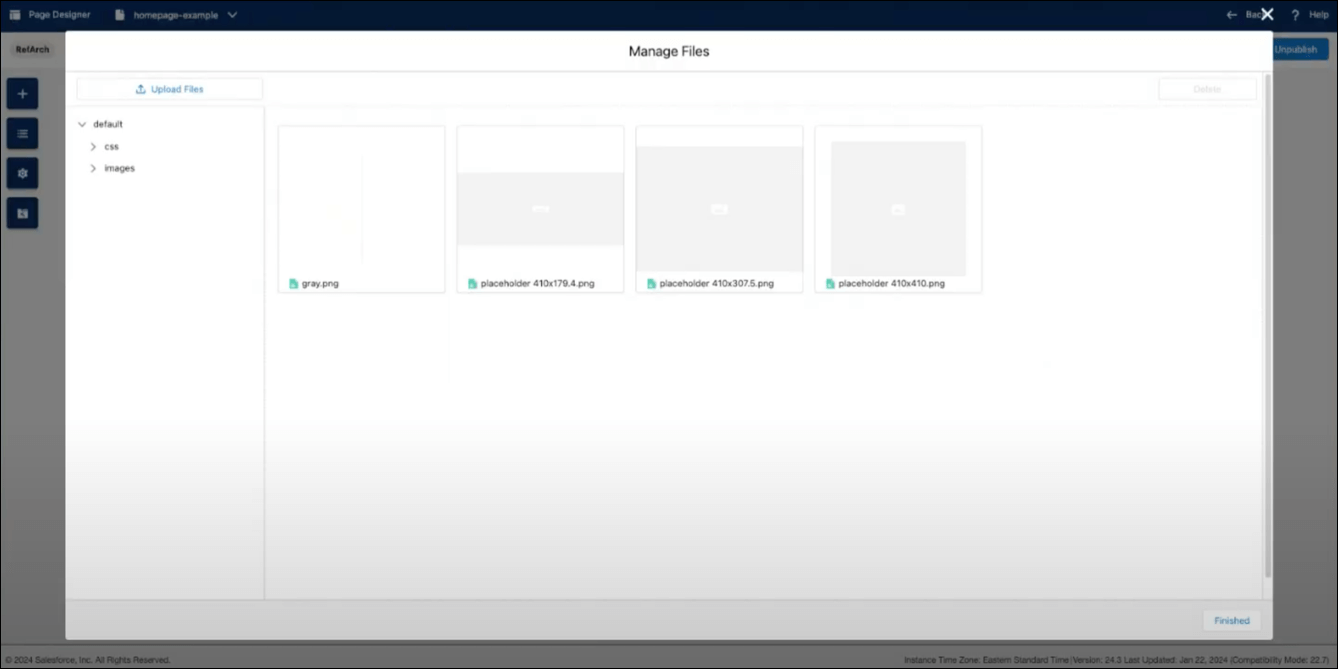Close the Manage Files dialog with X
Screen dimensions: 1338x669
click(x=1267, y=14)
